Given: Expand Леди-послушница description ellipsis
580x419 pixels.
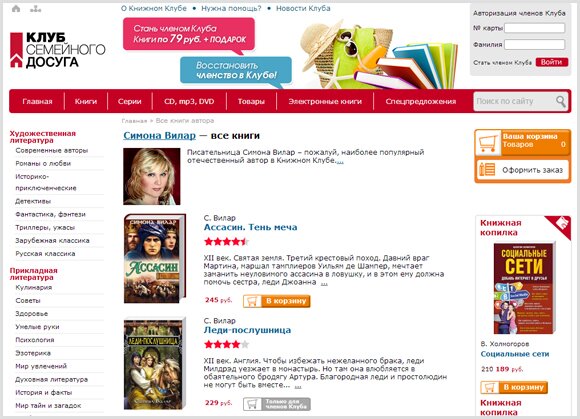Looking at the screenshot, I should pyautogui.click(x=298, y=386).
